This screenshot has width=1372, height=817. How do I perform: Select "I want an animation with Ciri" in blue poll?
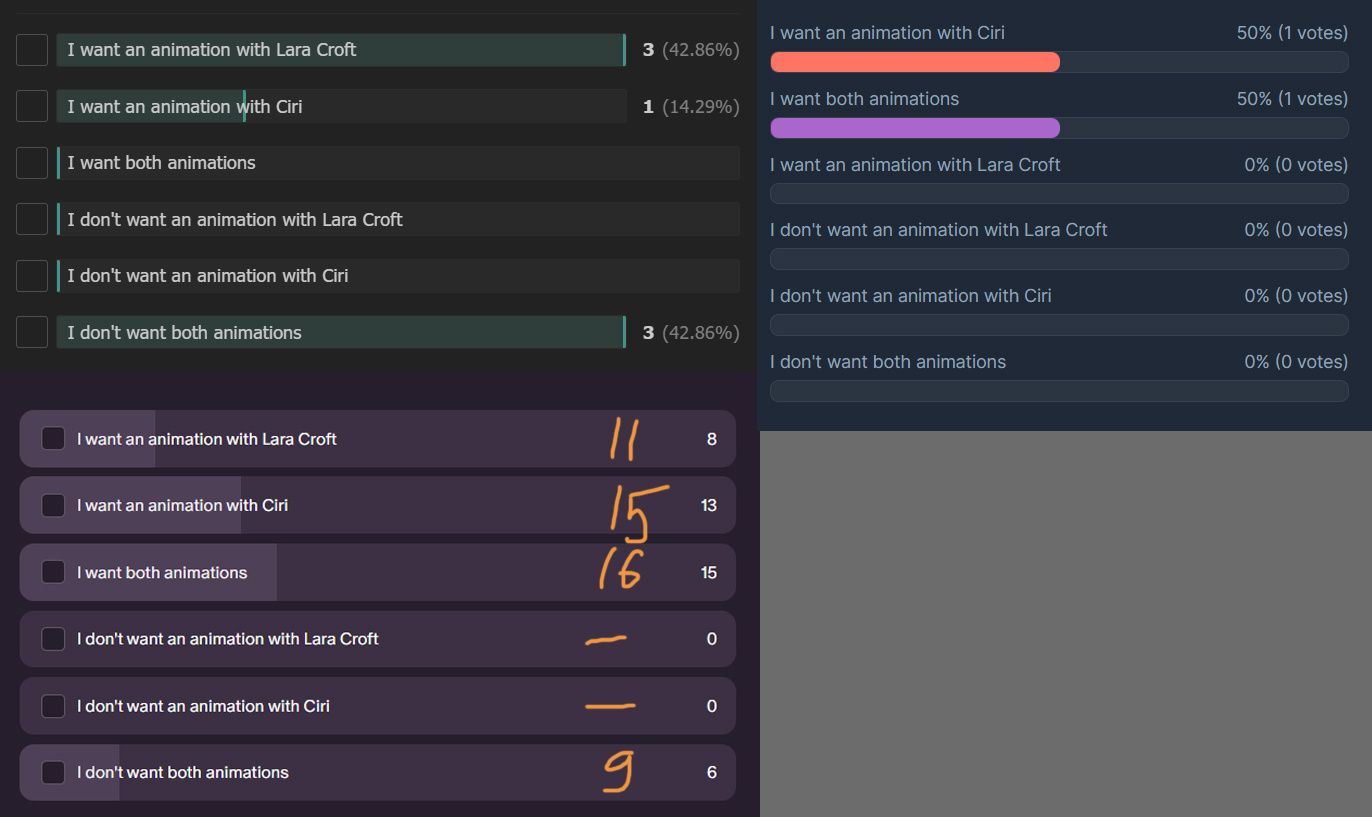(x=887, y=33)
